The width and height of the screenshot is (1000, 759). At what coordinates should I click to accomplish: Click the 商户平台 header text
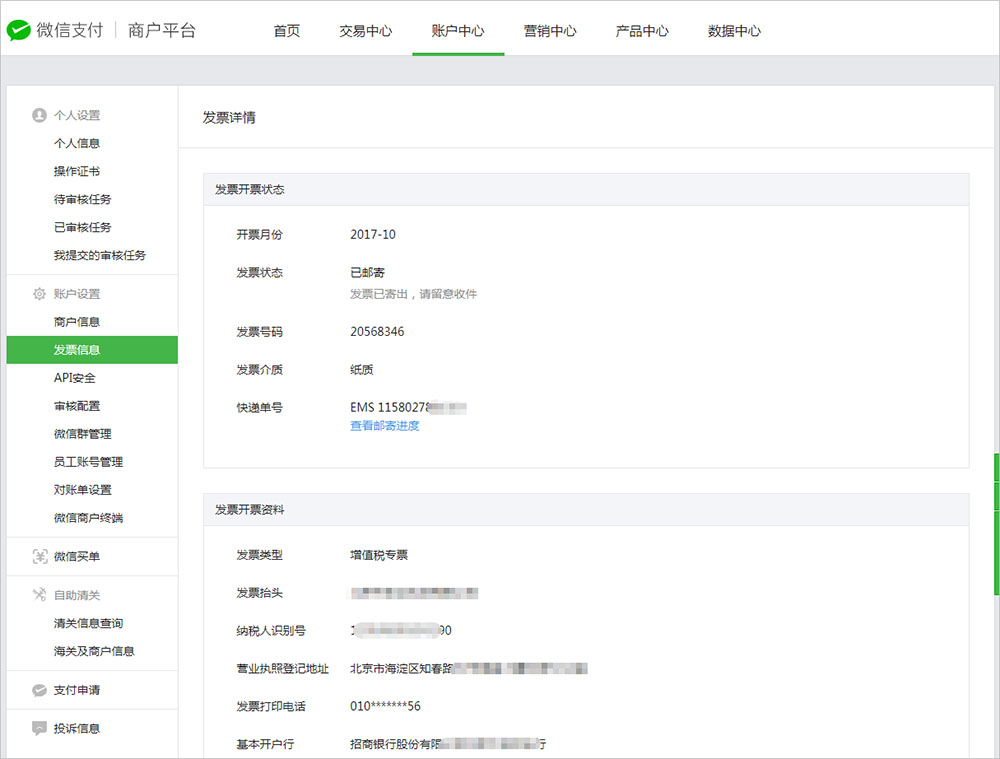[x=162, y=30]
